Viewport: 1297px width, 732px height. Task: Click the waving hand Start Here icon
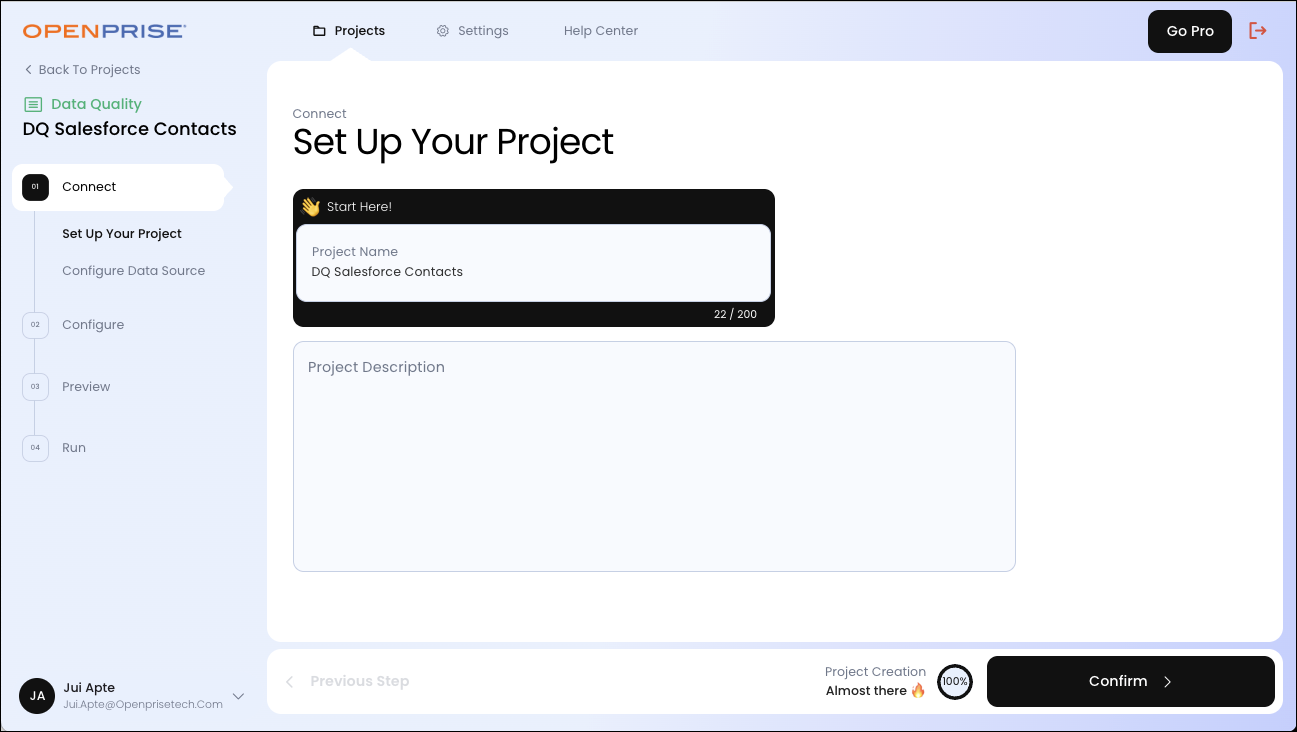coord(310,207)
